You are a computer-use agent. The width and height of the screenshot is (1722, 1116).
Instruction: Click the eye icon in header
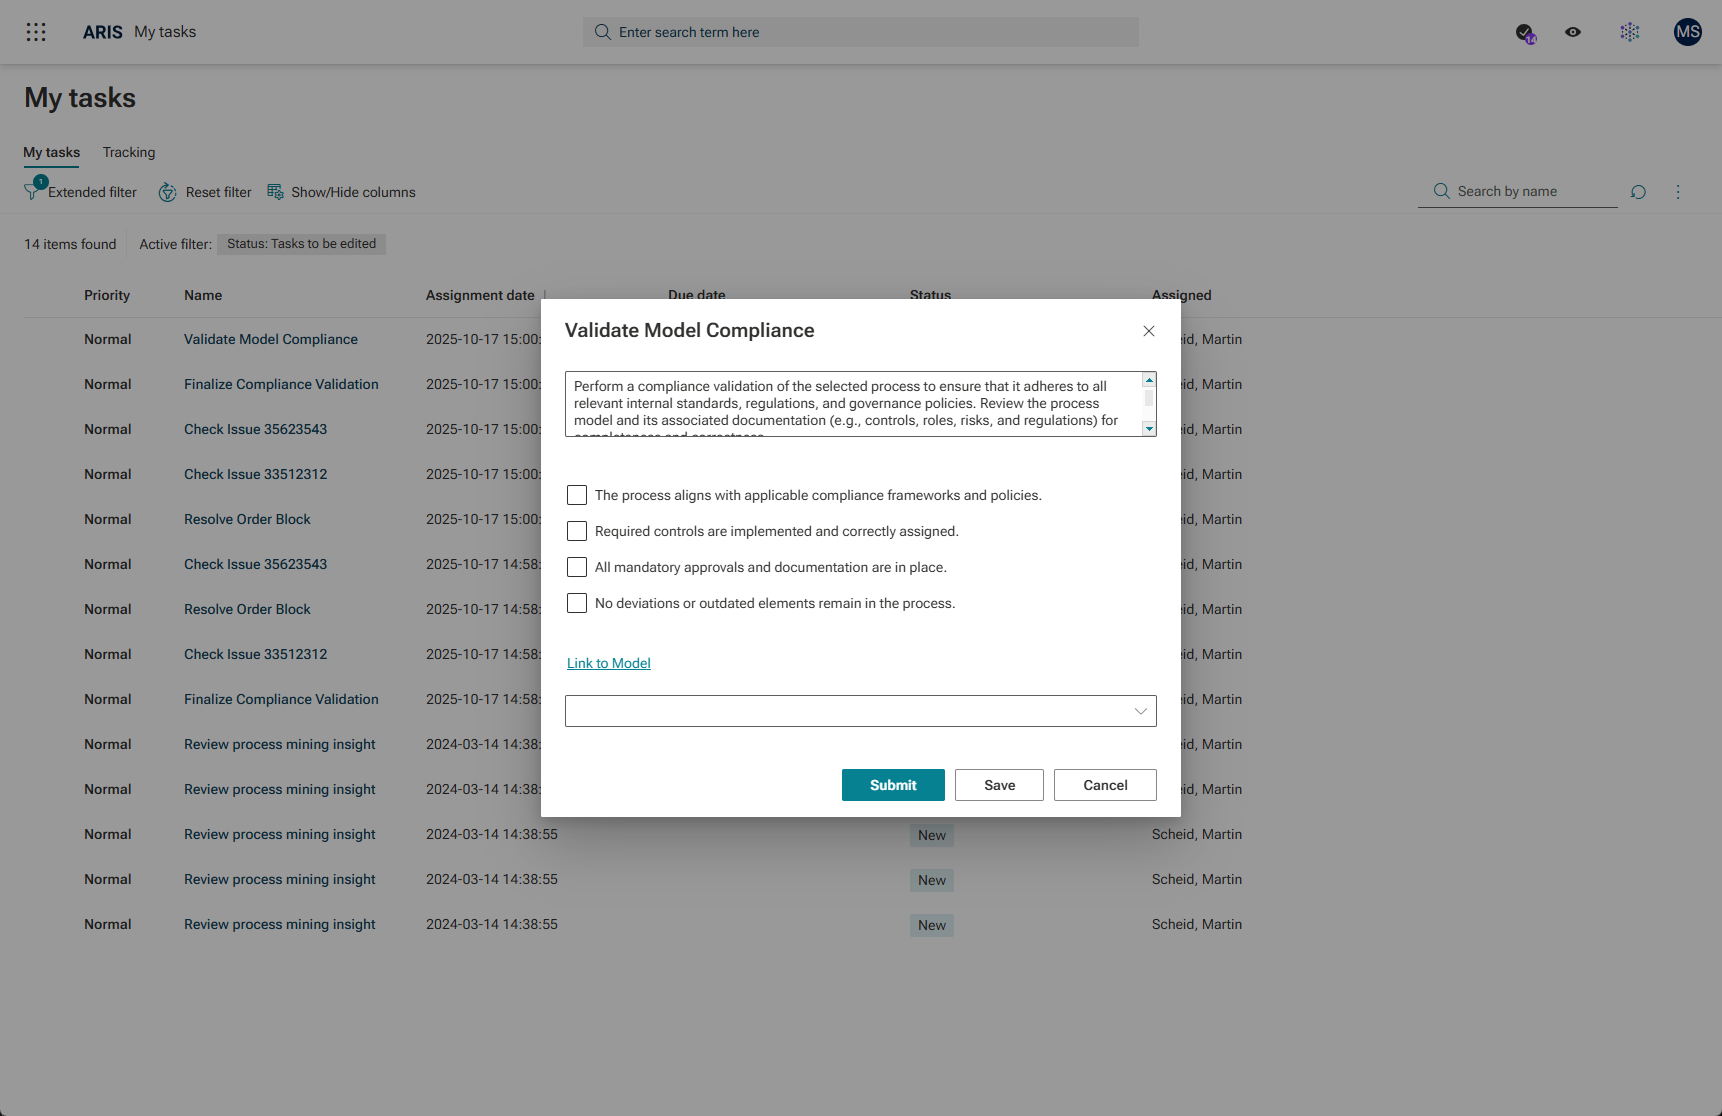click(1573, 32)
